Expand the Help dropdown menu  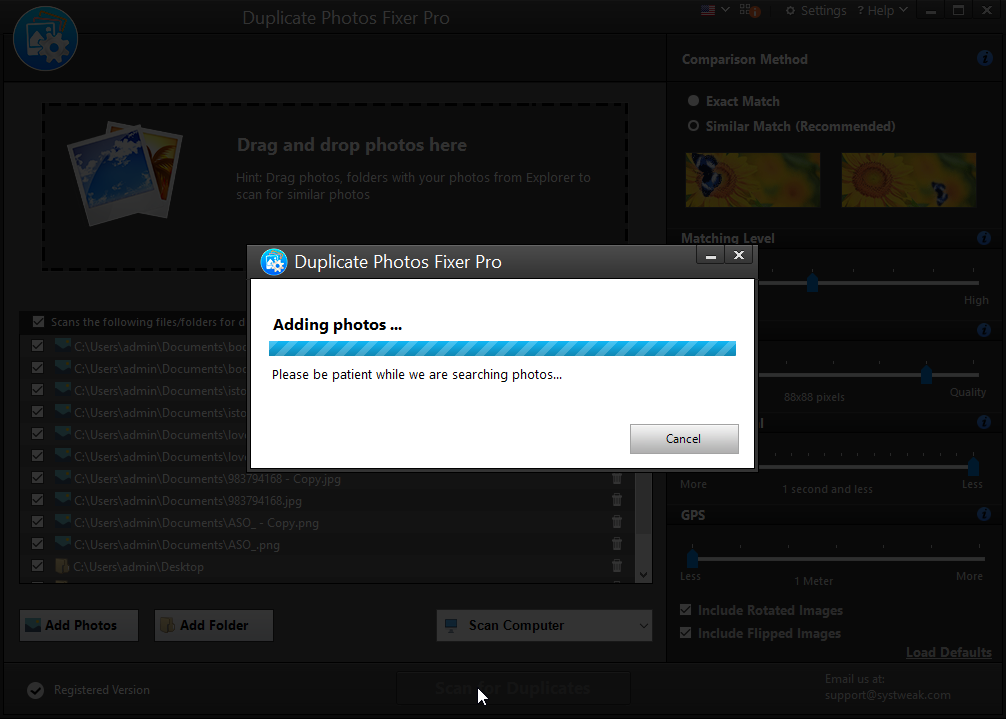tap(882, 10)
